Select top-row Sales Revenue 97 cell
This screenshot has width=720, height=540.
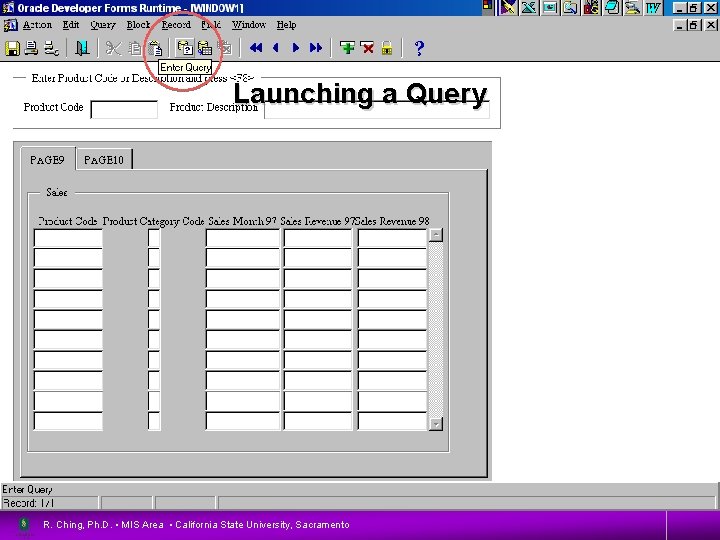318,238
